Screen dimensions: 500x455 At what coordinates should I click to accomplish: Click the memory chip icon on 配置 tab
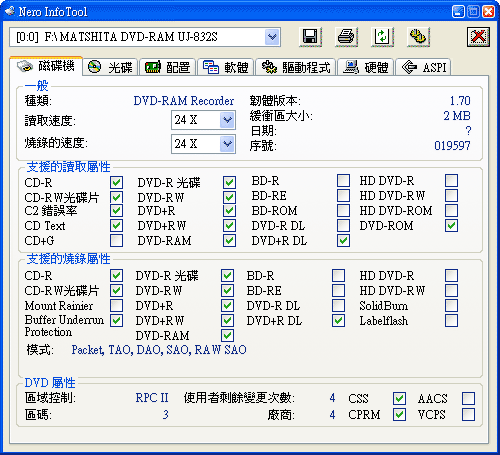[x=153, y=67]
